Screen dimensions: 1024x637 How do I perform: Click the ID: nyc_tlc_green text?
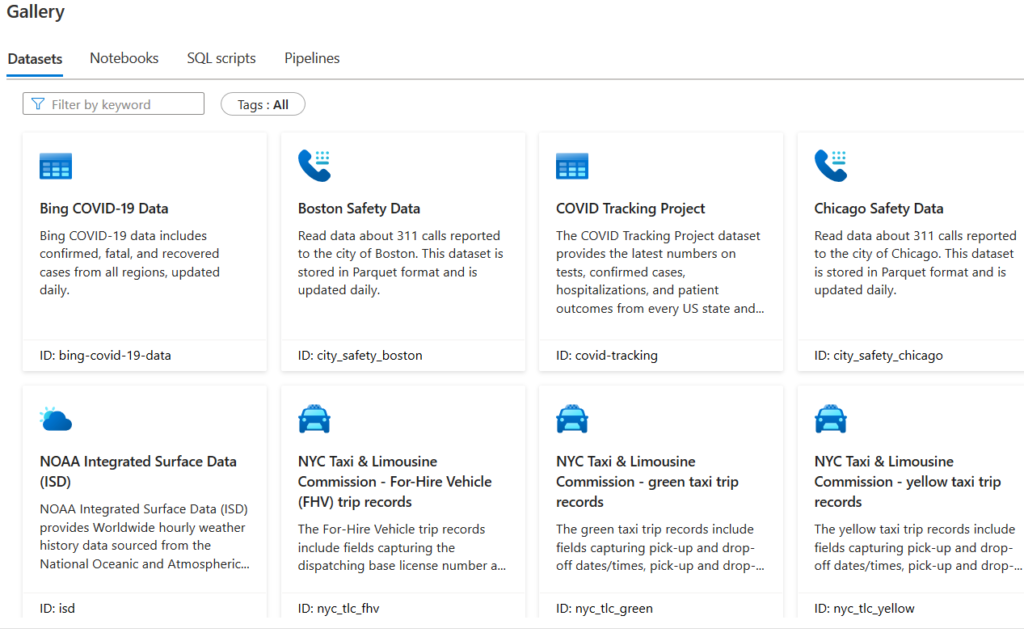point(604,608)
